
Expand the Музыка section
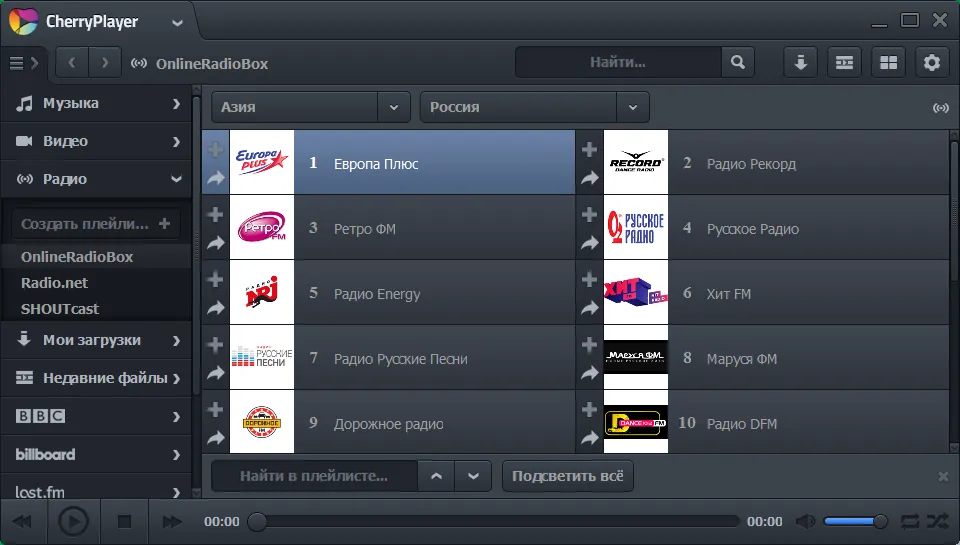click(97, 103)
